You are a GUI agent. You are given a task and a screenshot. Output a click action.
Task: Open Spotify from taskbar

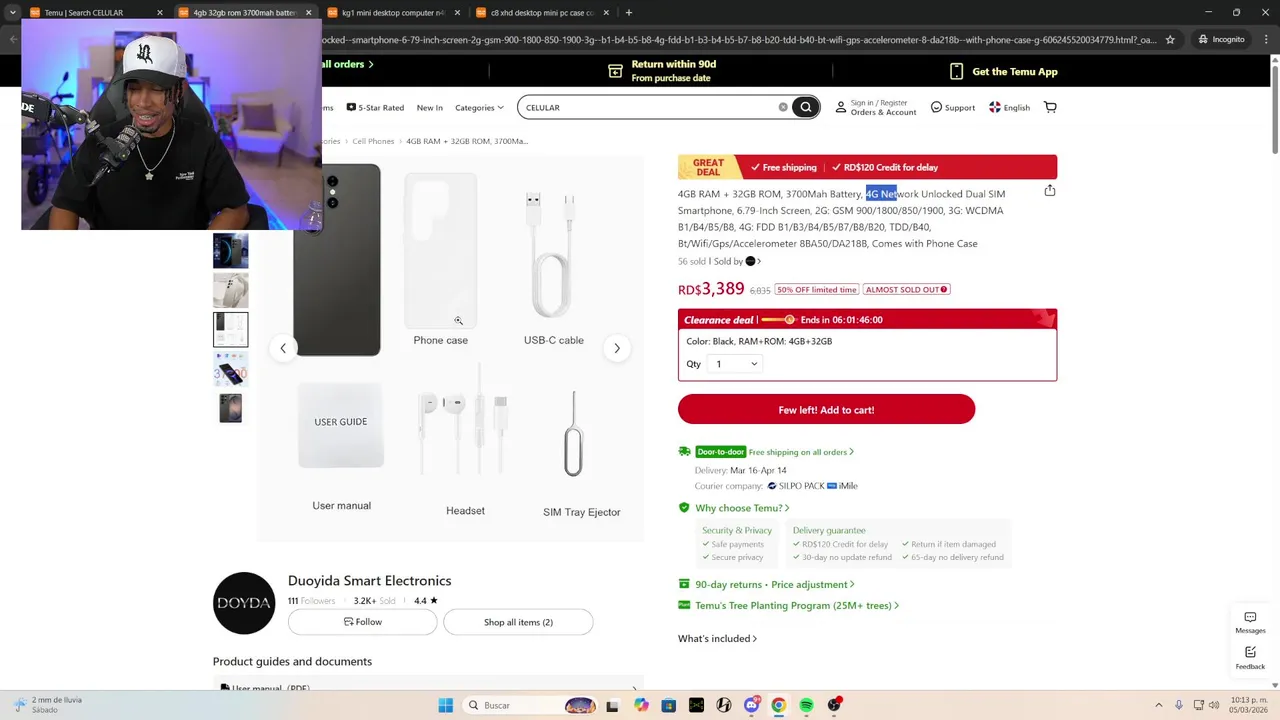pyautogui.click(x=806, y=705)
